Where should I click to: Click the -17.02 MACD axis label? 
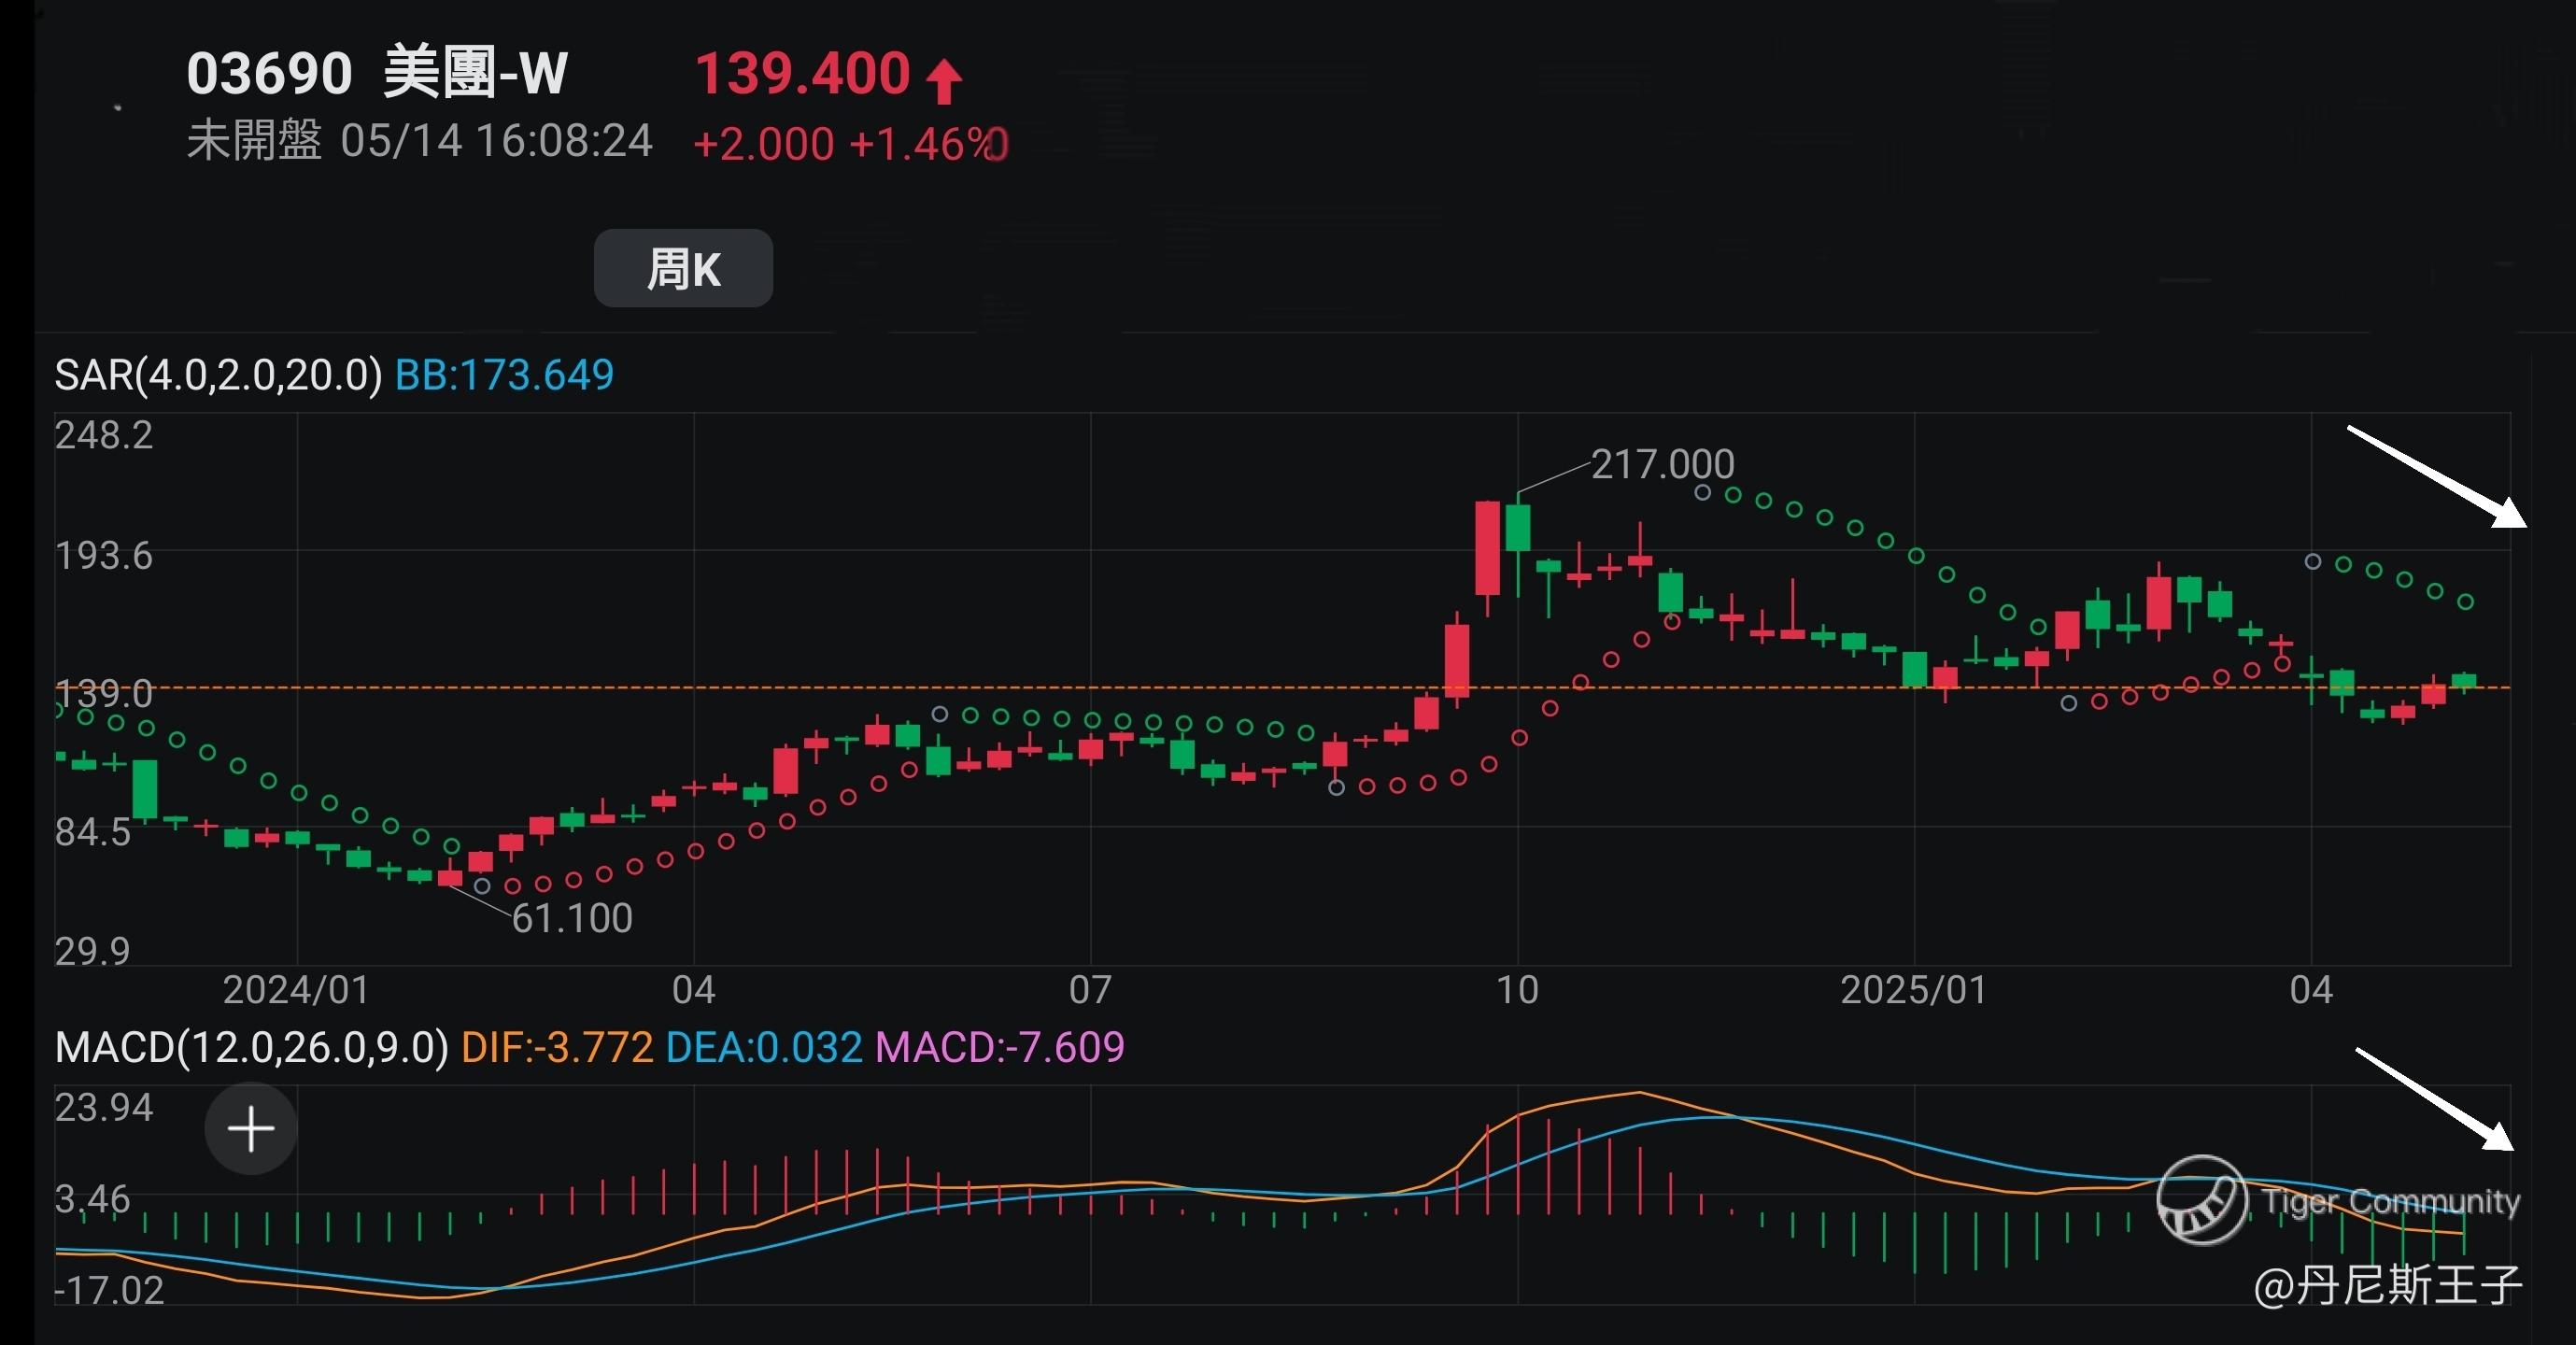point(109,1291)
